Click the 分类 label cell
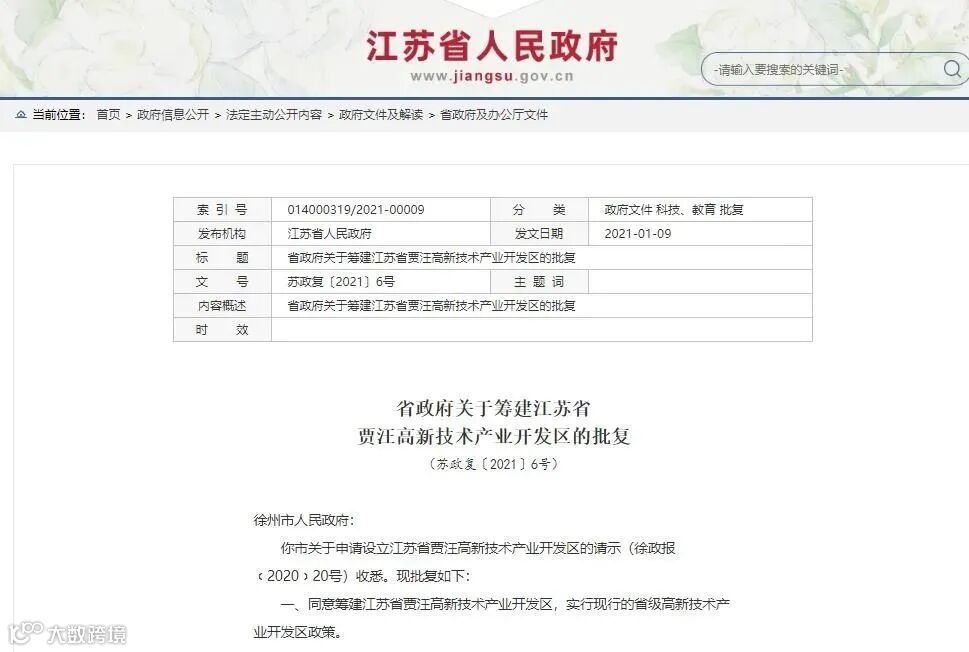This screenshot has width=969, height=652. pyautogui.click(x=540, y=210)
